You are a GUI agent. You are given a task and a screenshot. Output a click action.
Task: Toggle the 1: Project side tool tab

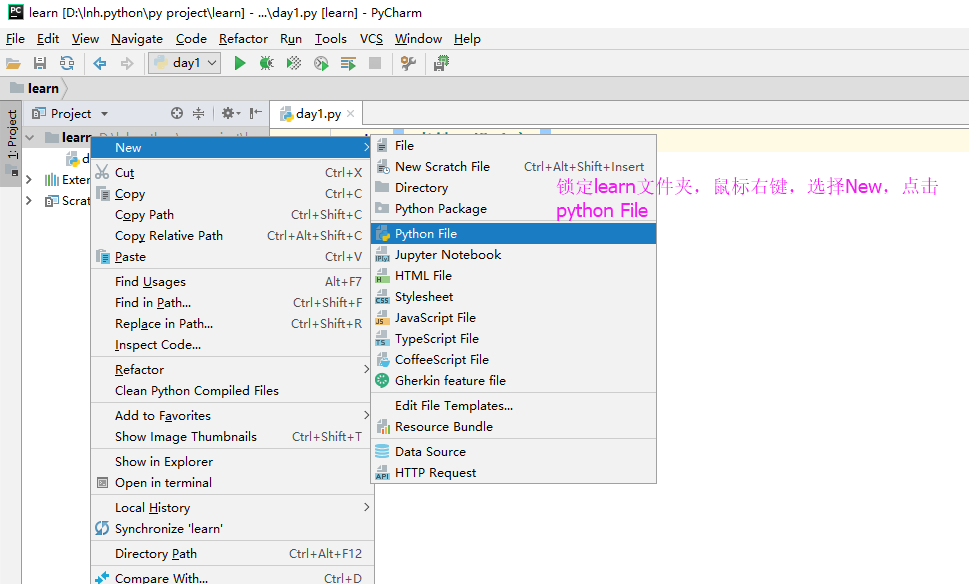pos(12,143)
